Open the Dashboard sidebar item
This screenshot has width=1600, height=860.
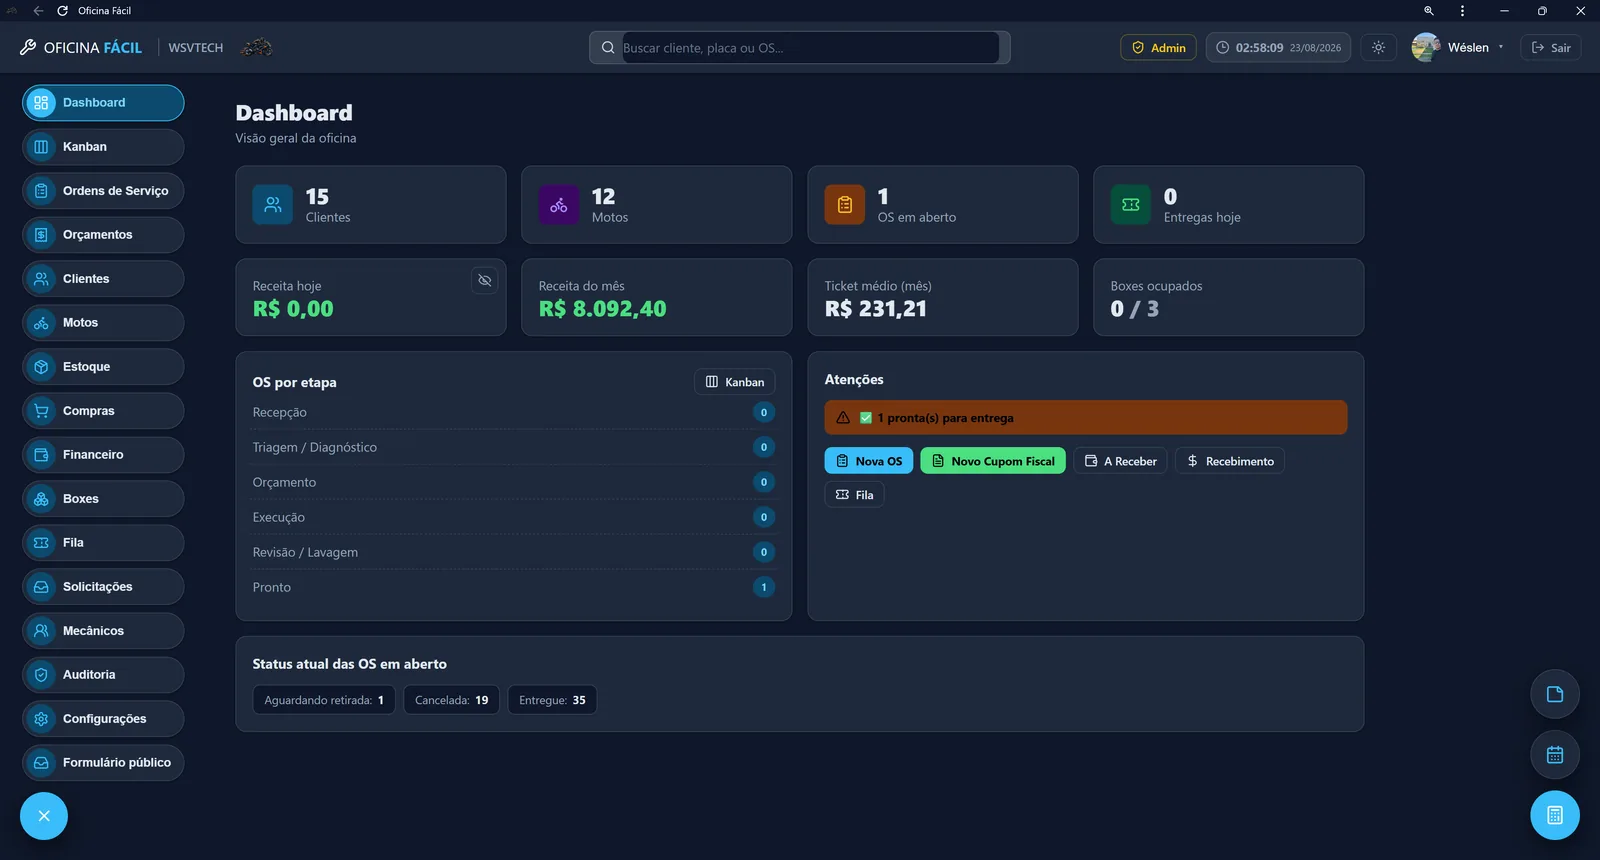pyautogui.click(x=103, y=103)
